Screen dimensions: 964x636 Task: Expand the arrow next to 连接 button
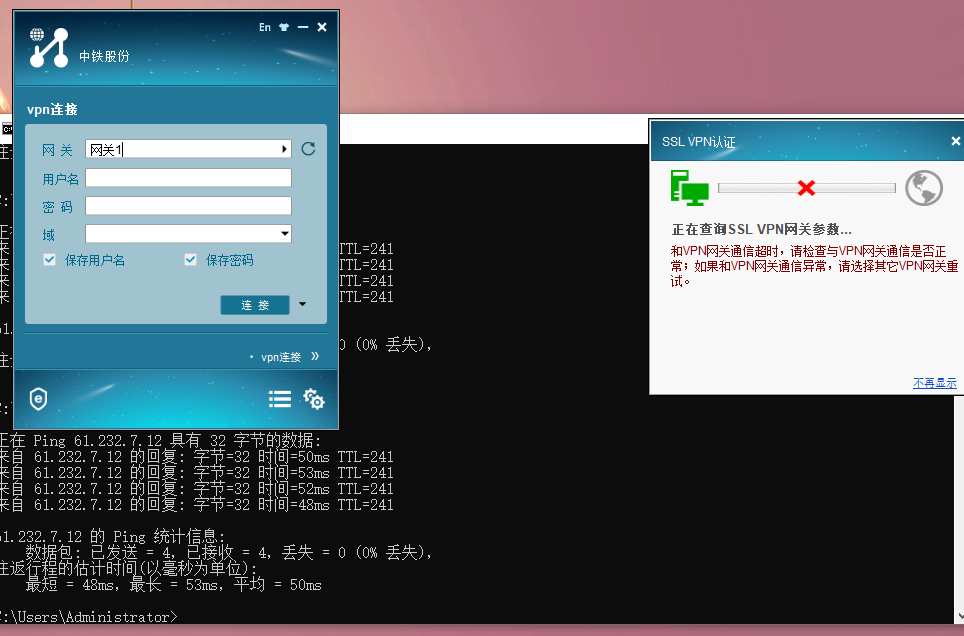(302, 304)
